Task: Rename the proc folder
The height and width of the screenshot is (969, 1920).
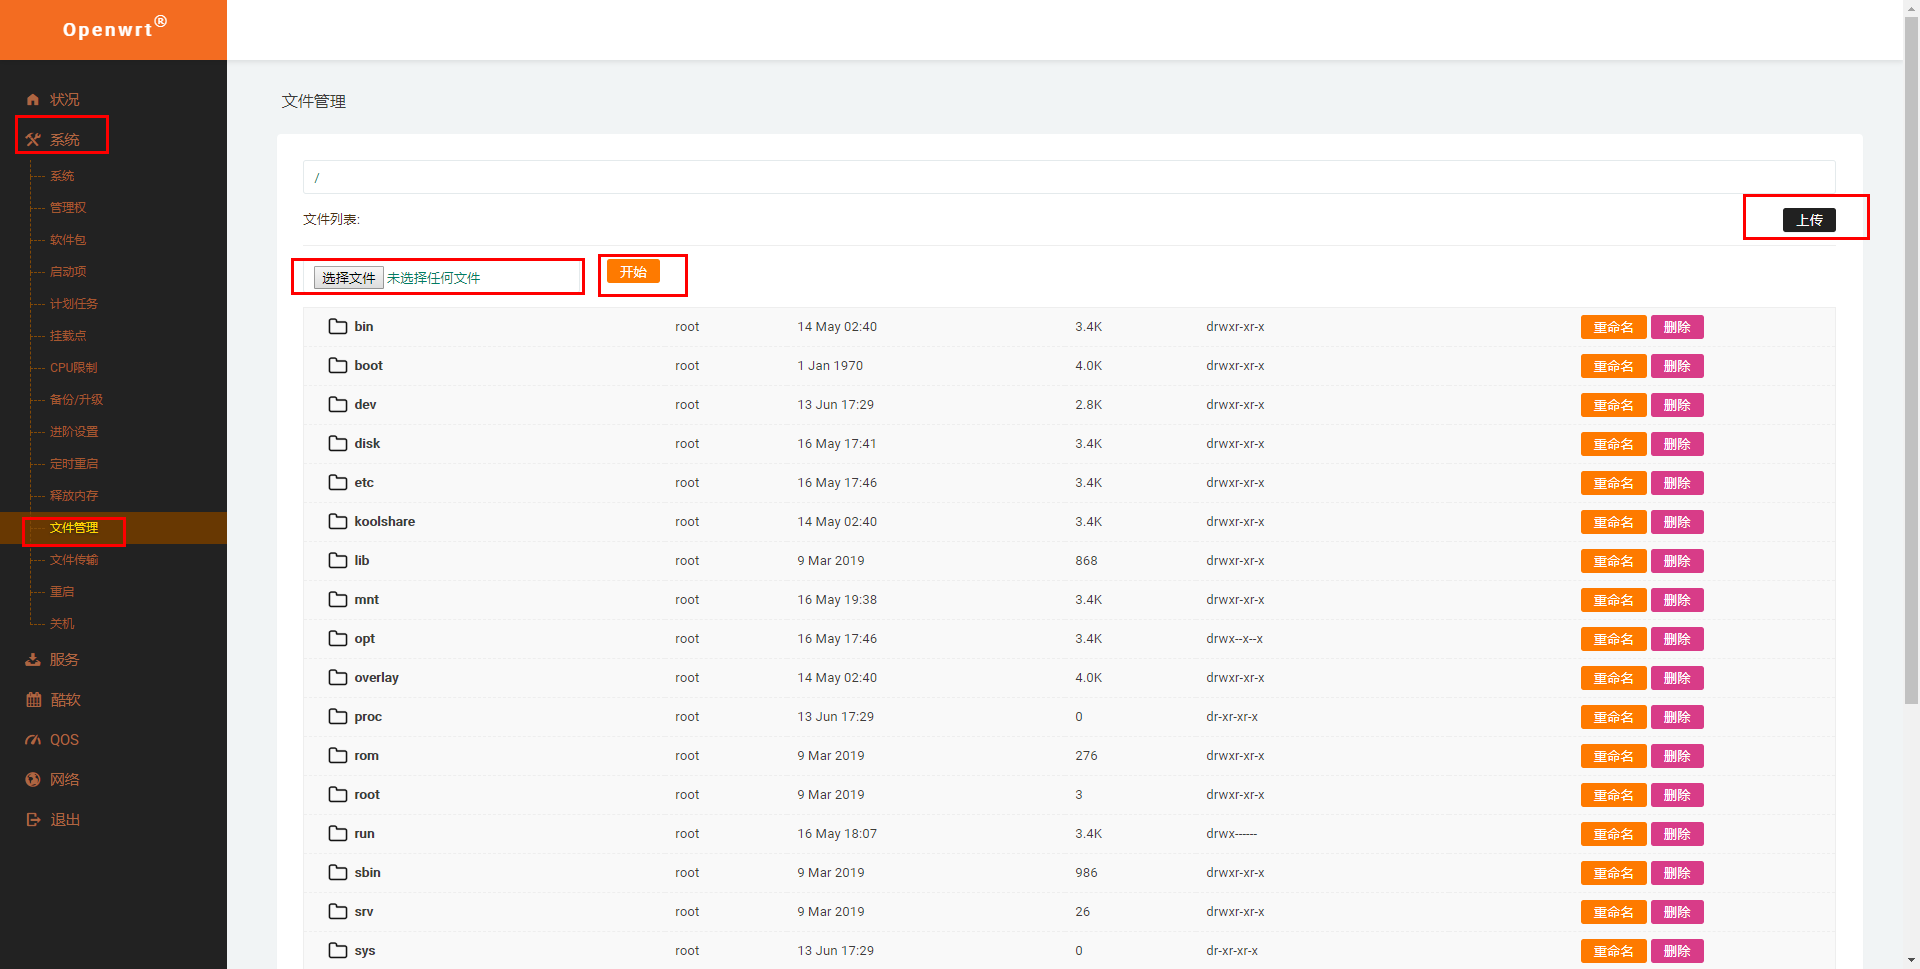Action: [1613, 717]
